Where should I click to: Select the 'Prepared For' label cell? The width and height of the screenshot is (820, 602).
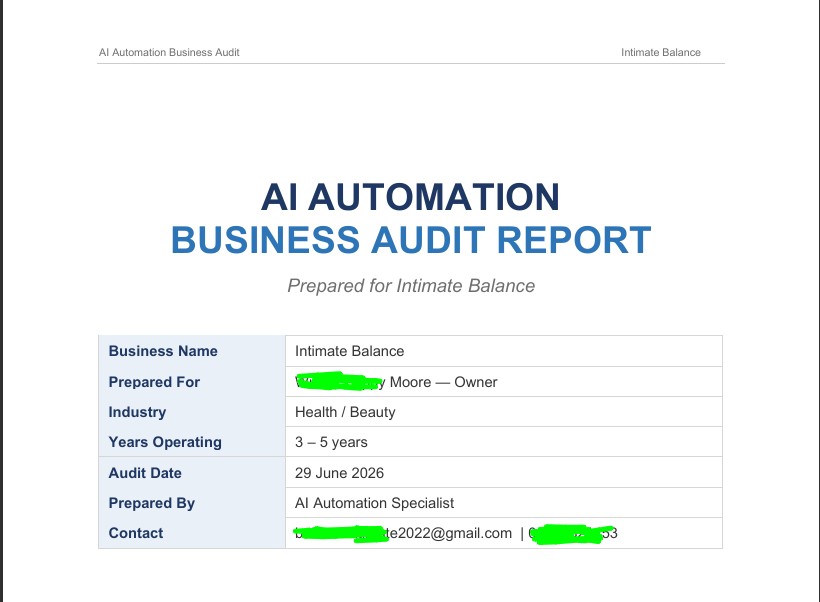coord(192,382)
